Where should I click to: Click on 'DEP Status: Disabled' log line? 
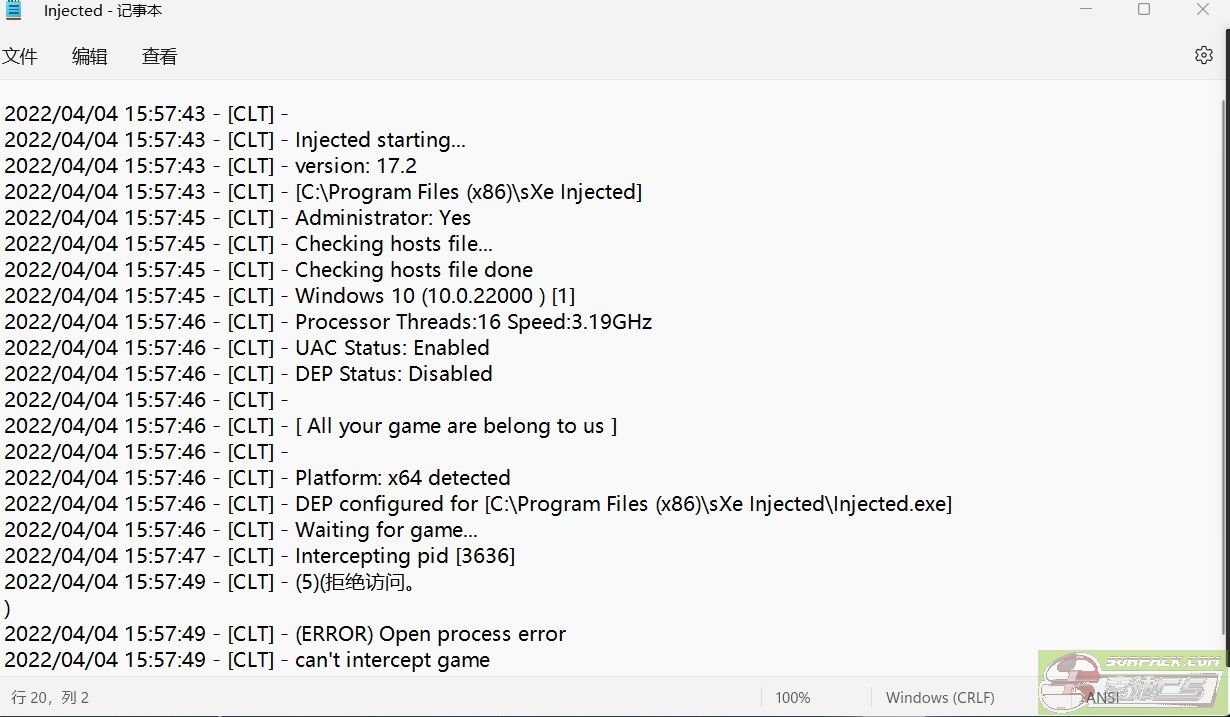click(x=393, y=374)
